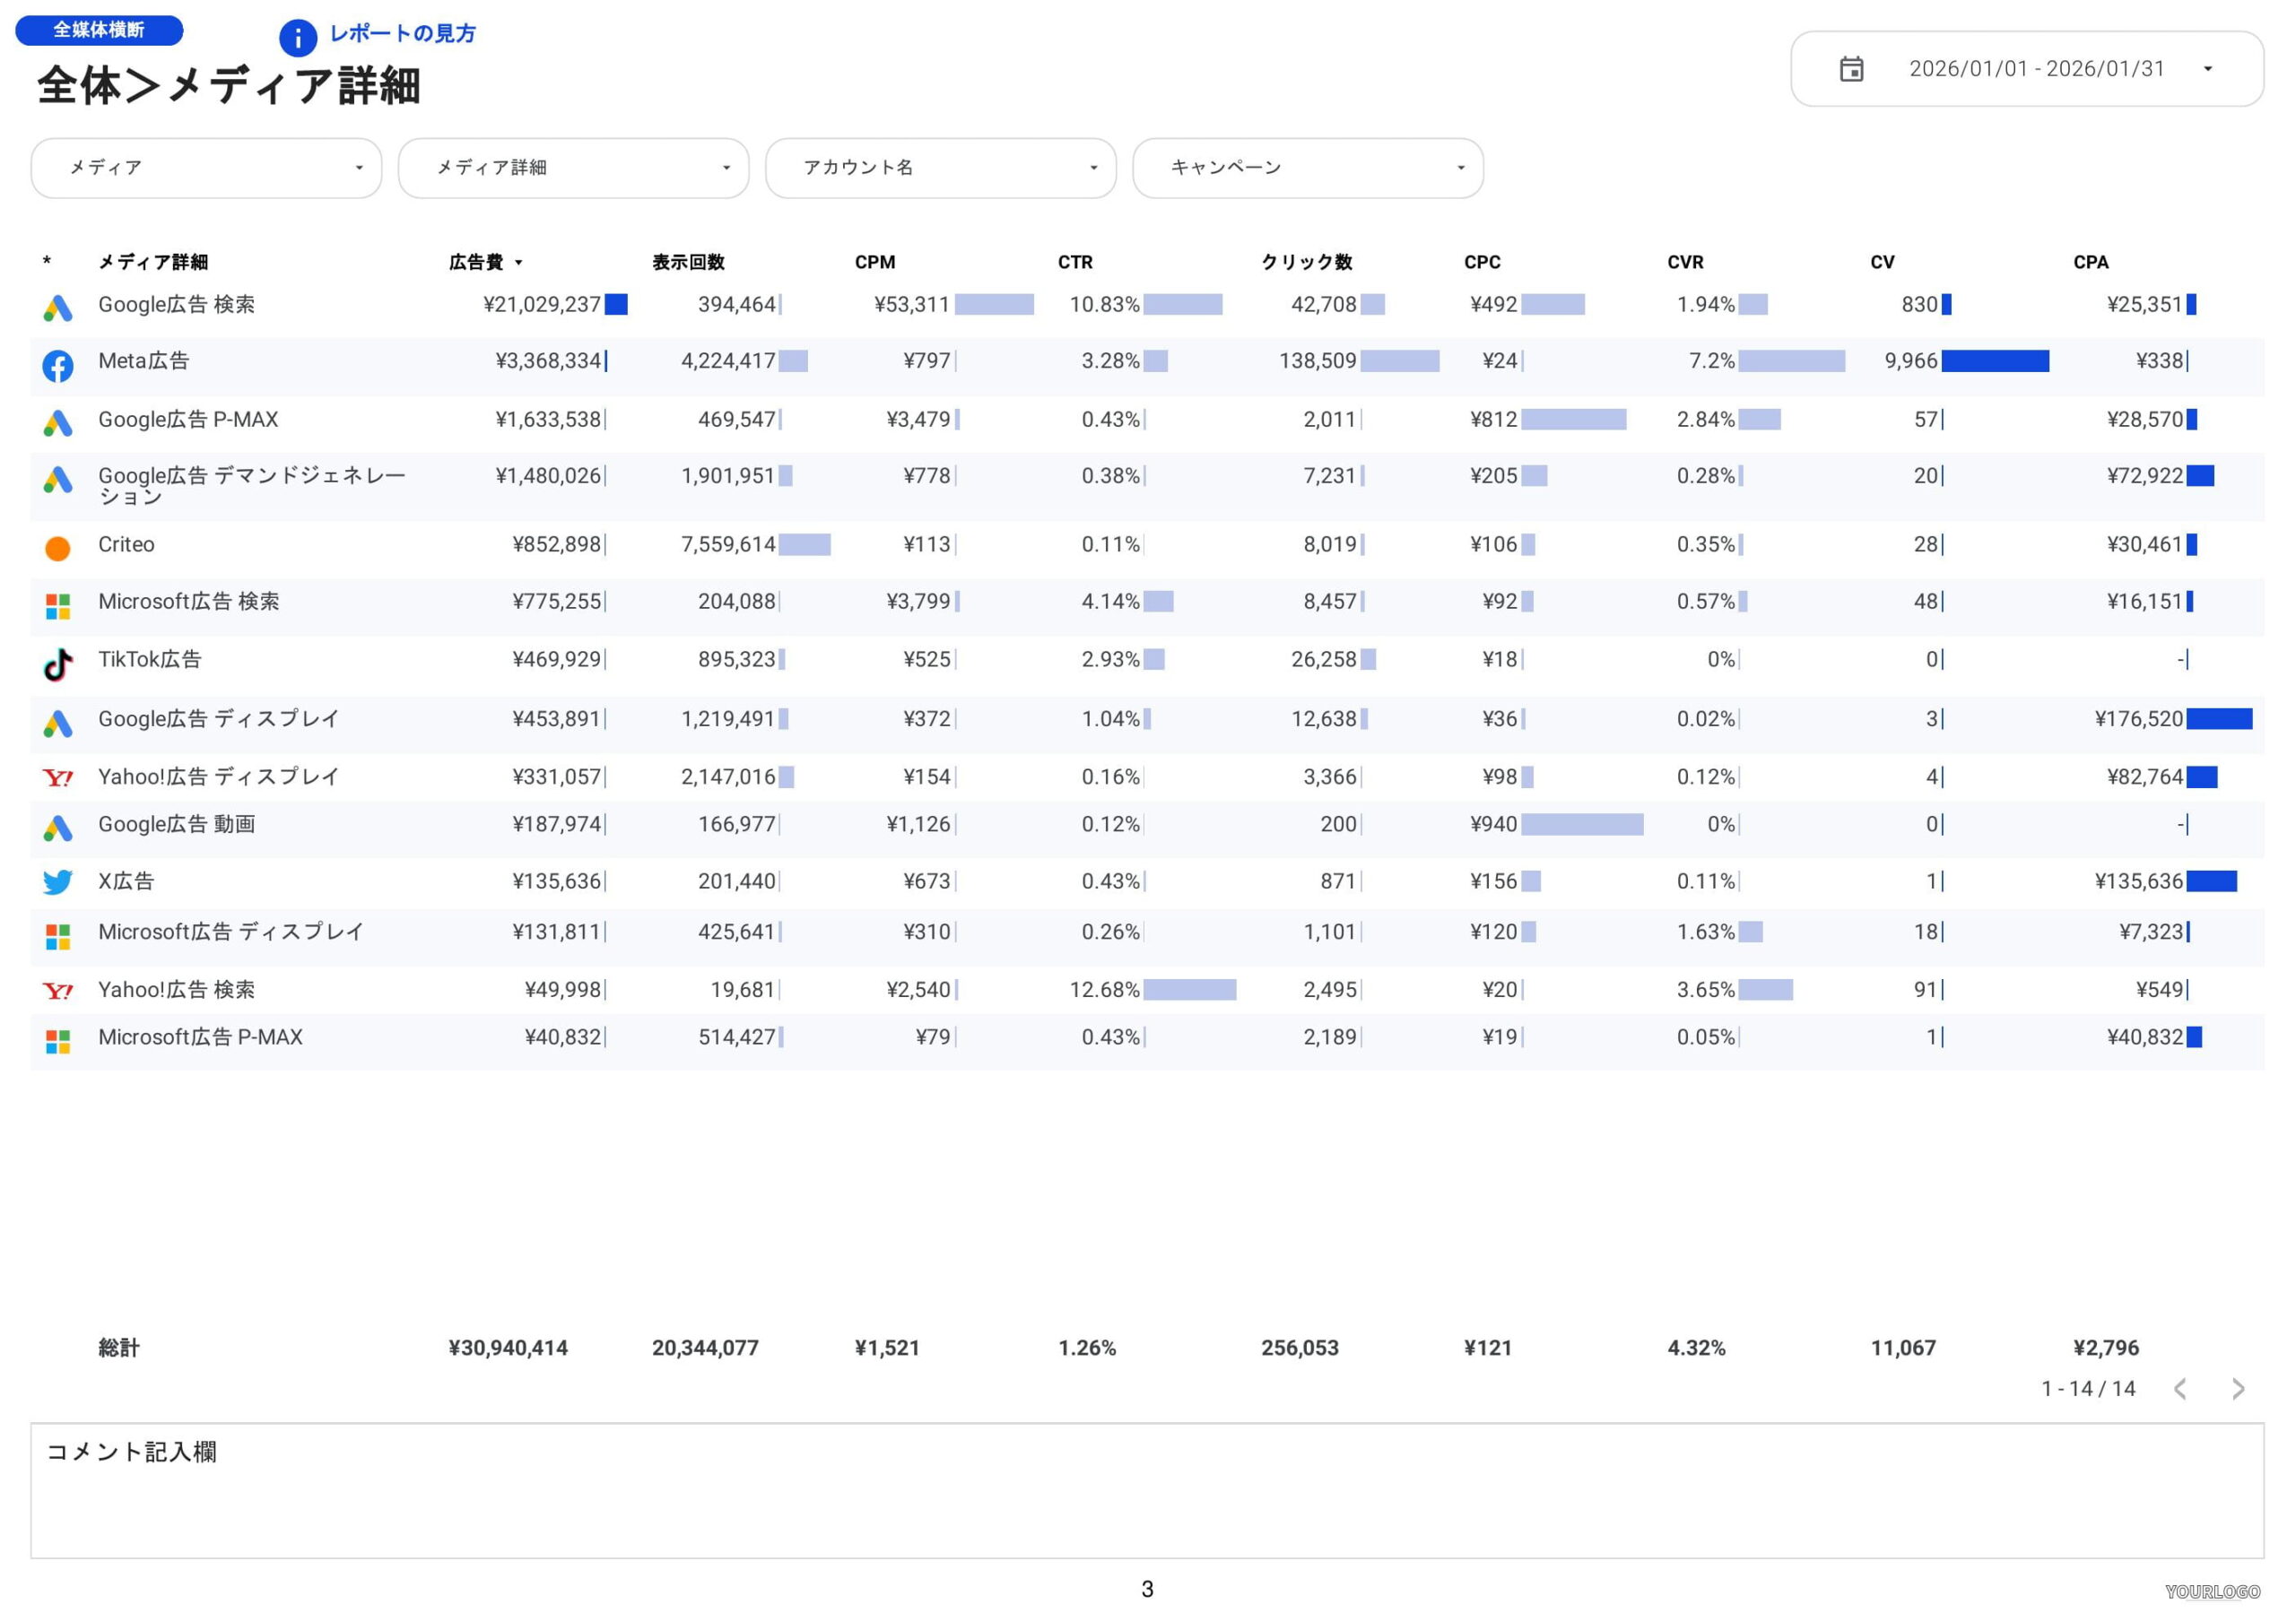Click the Microsoft広告 検索 Windows logo icon
2296x1622 pixels.
pyautogui.click(x=58, y=606)
